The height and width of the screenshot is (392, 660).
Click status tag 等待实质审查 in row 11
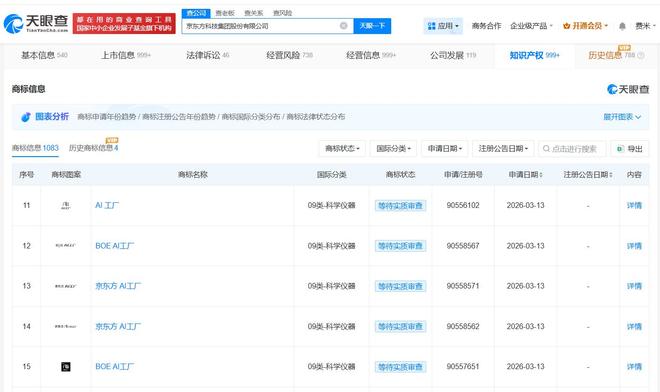click(400, 205)
